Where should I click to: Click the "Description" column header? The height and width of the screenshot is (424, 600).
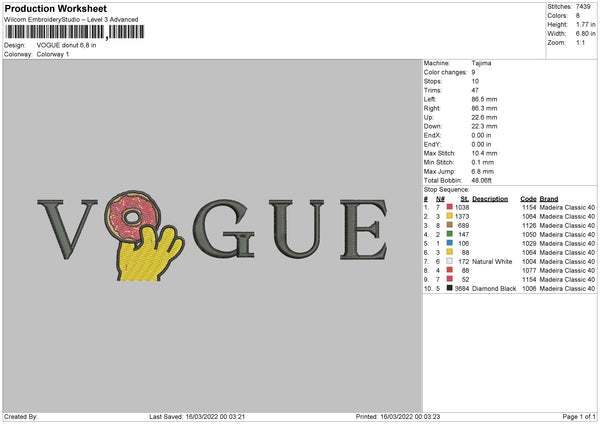[x=490, y=199]
